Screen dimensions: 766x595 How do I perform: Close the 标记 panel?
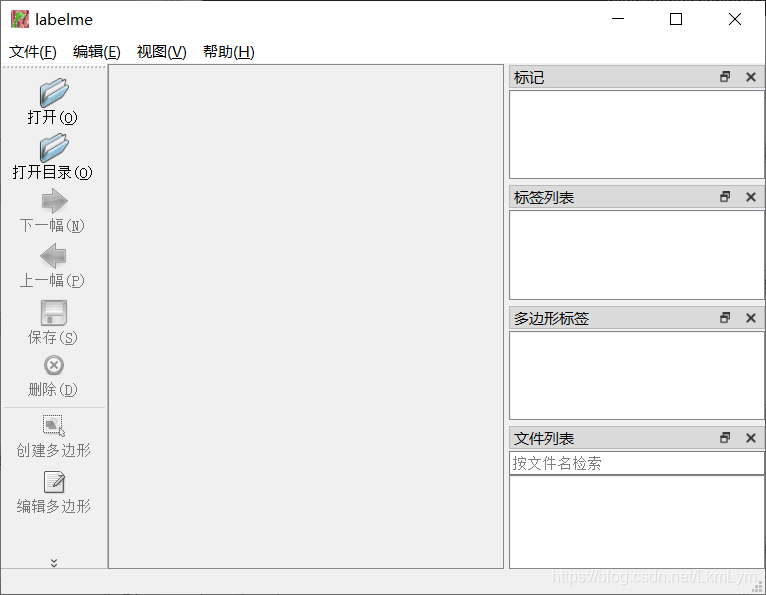click(x=751, y=77)
